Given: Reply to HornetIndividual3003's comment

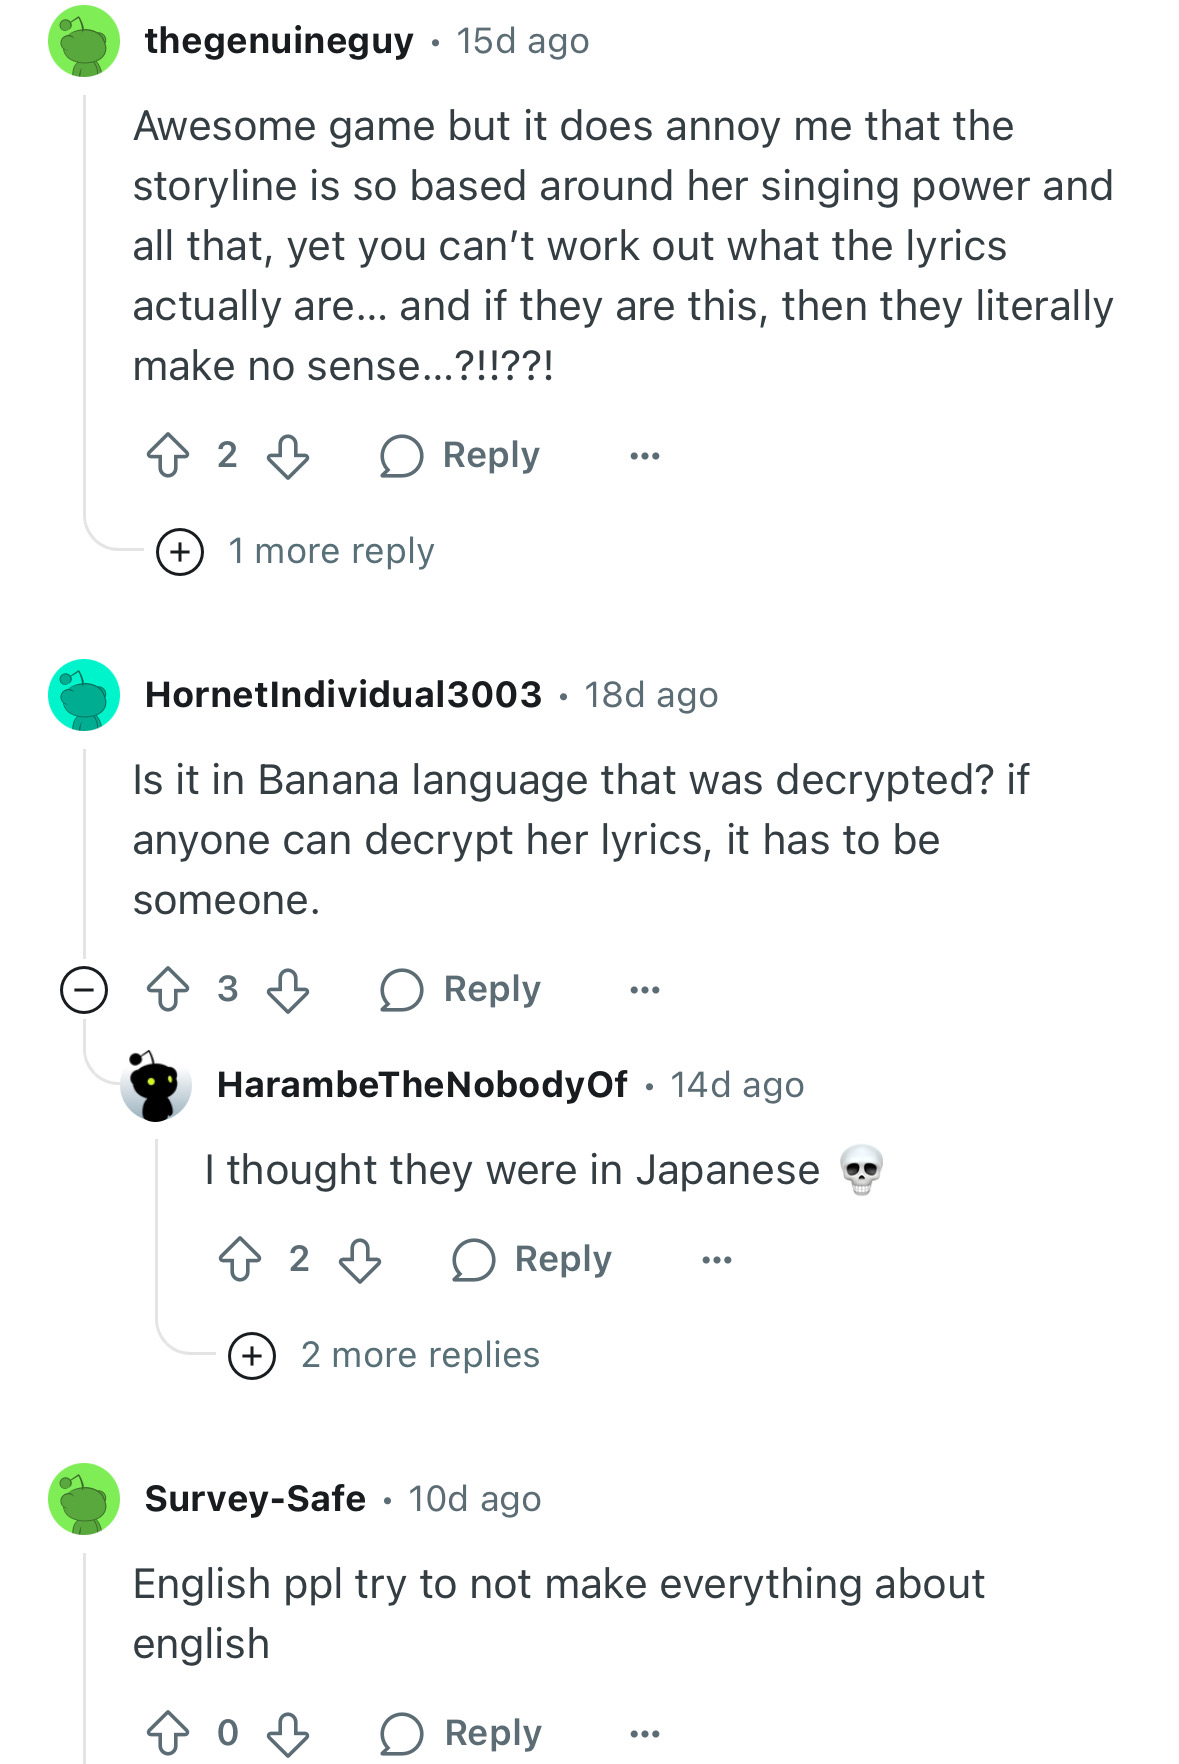Looking at the screenshot, I should [x=461, y=990].
